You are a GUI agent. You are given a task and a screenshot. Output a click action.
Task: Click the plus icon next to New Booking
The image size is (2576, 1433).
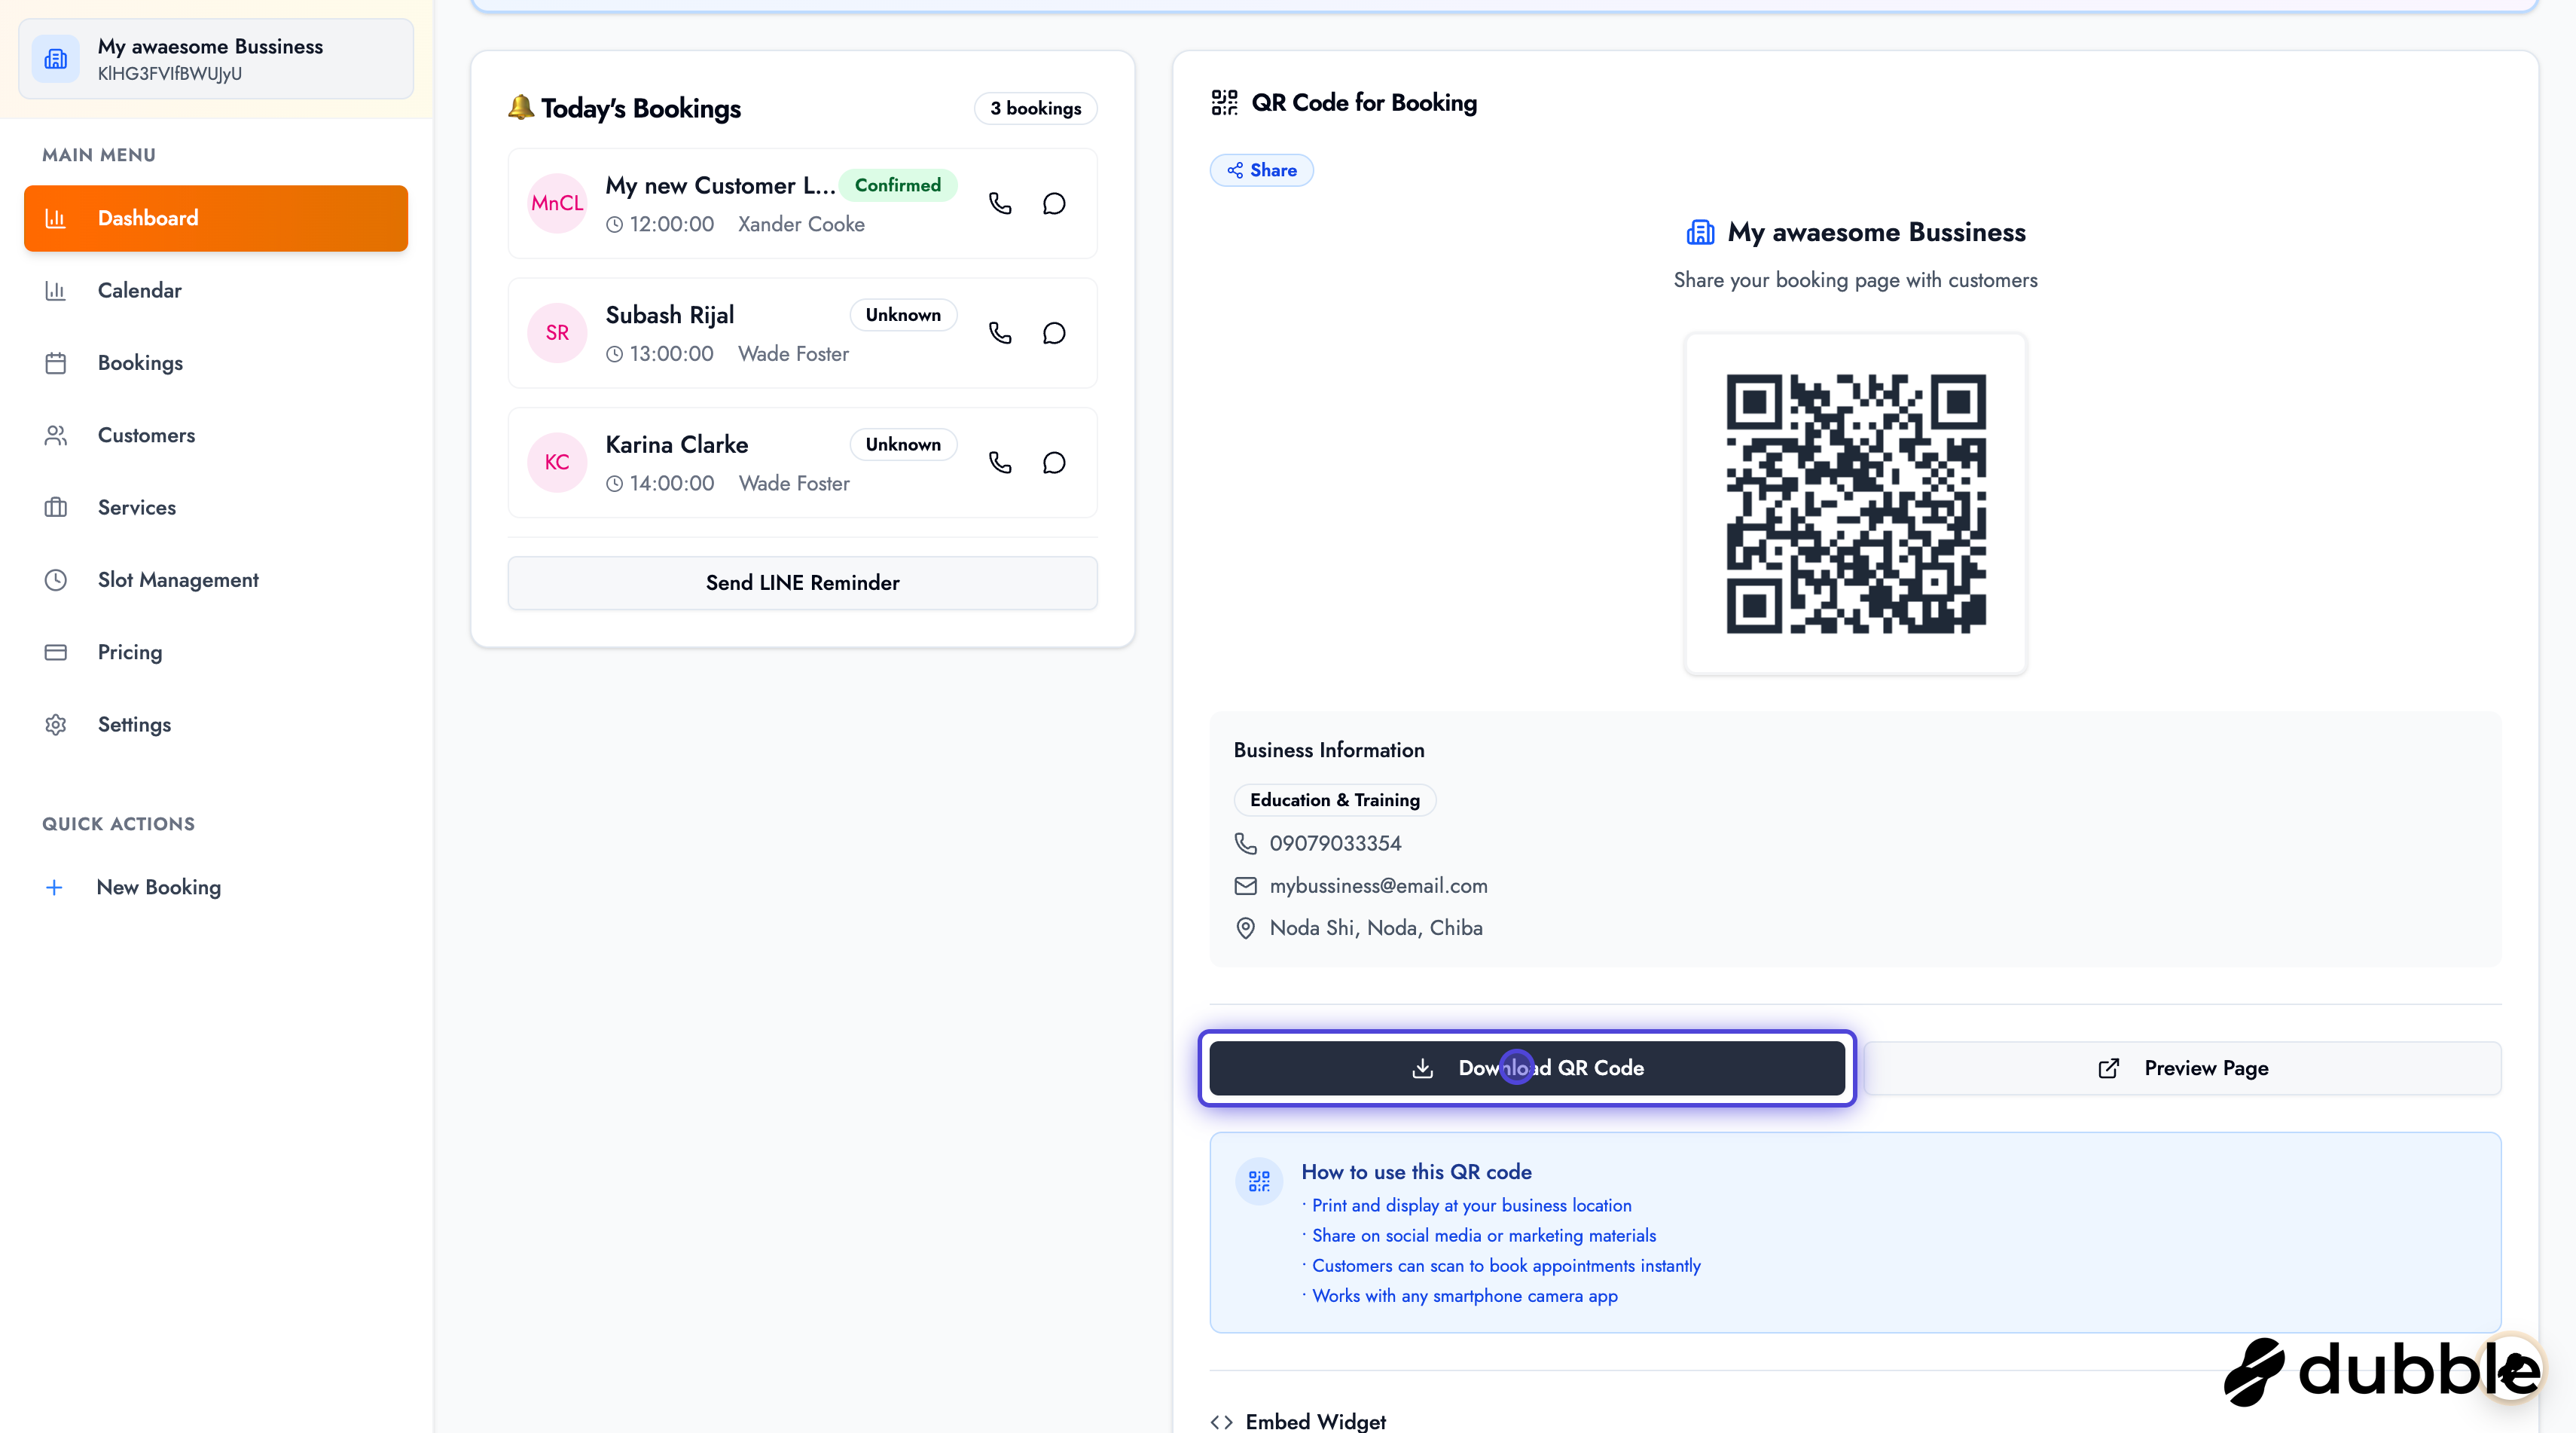point(55,887)
